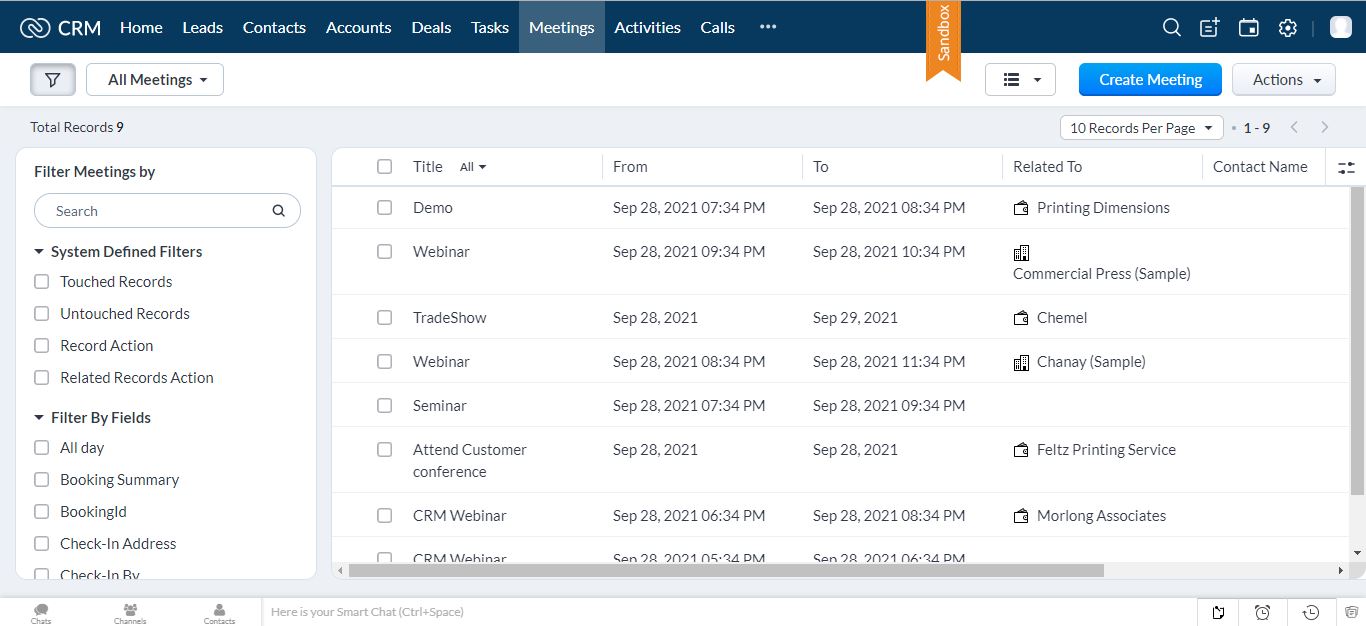The width and height of the screenshot is (1366, 626).
Task: Open the Channels icon in bottom bar
Action: coord(130,612)
